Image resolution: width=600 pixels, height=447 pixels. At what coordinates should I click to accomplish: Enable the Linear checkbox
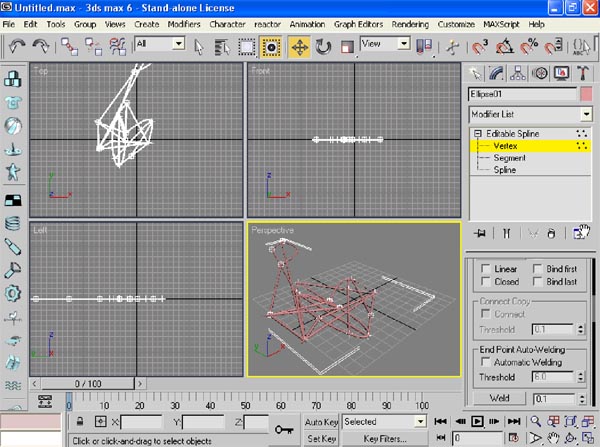[487, 269]
